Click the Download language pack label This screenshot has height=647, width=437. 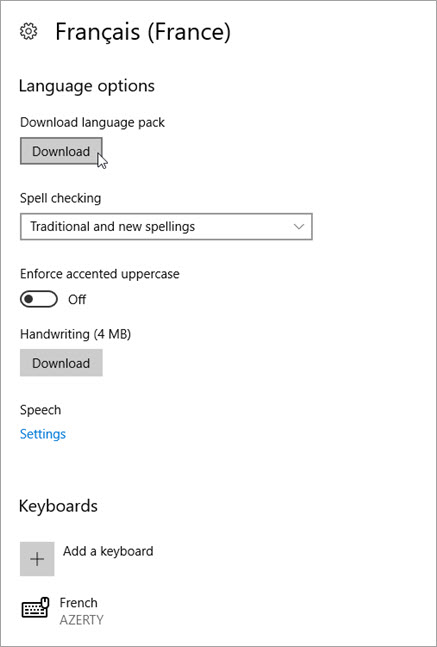tap(92, 123)
